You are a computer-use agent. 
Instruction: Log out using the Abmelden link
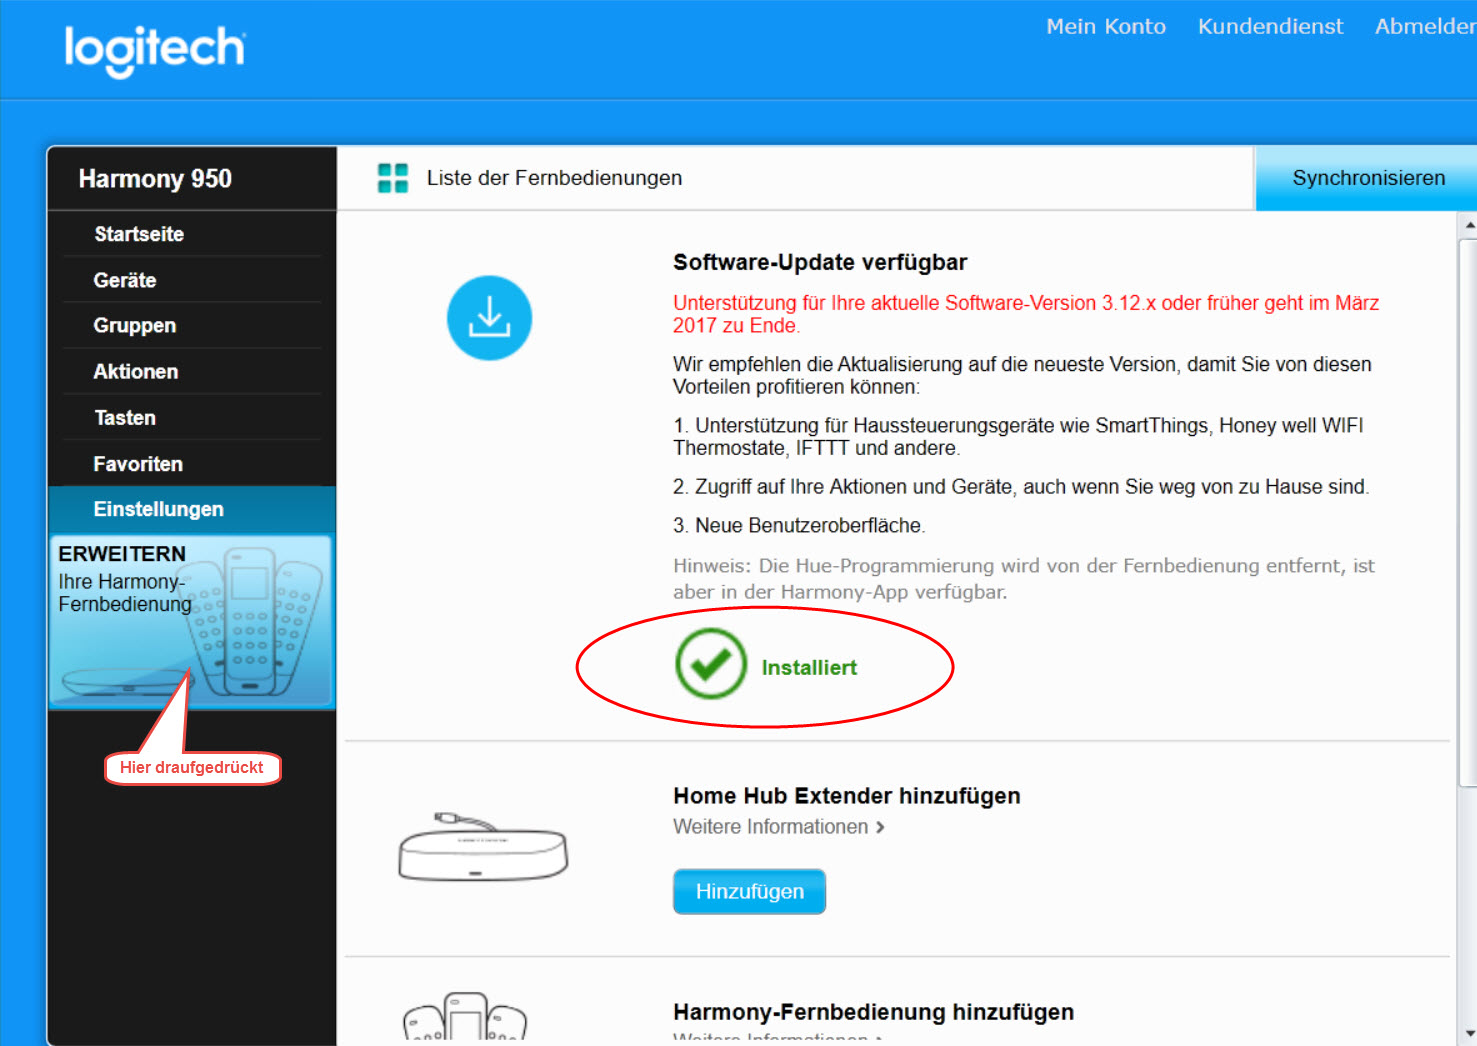1423,27
